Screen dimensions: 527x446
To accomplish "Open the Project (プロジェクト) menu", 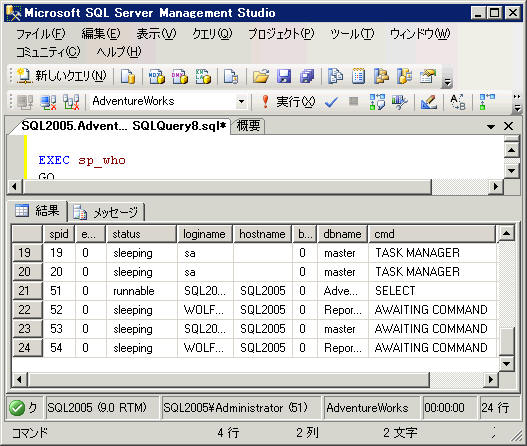I will click(x=281, y=34).
